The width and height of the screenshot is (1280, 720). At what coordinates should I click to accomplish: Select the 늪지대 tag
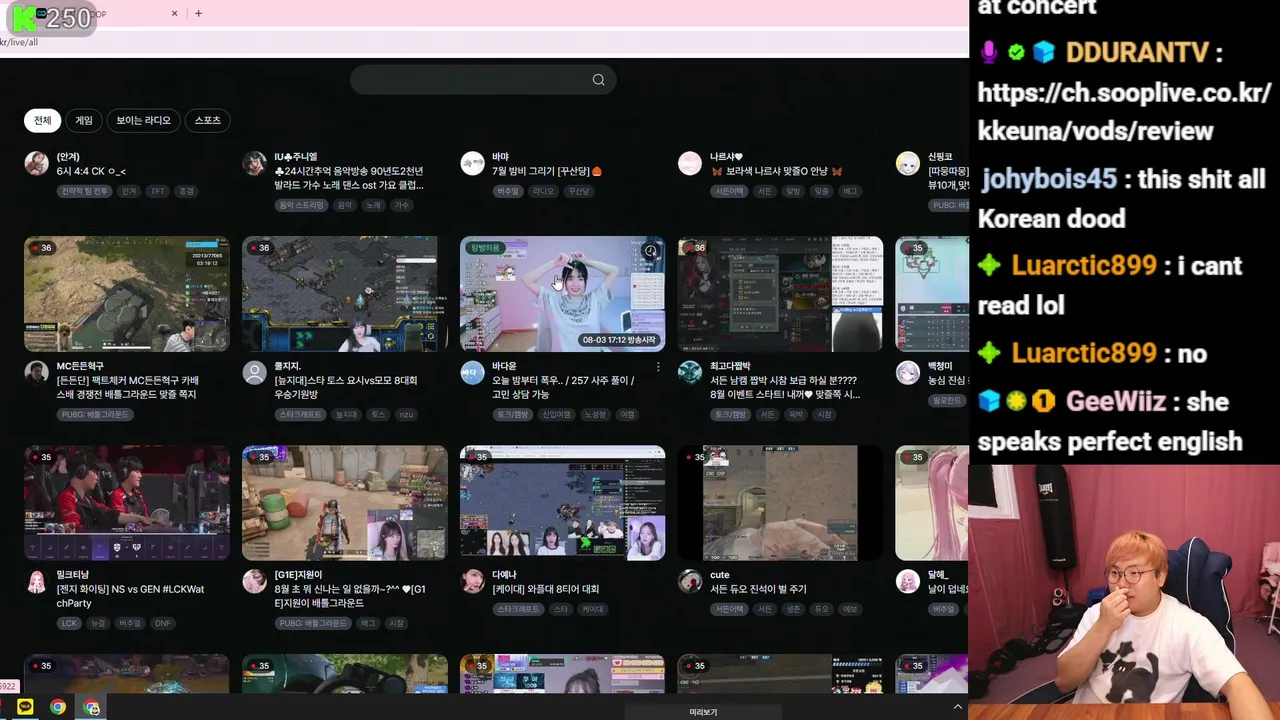coord(346,414)
